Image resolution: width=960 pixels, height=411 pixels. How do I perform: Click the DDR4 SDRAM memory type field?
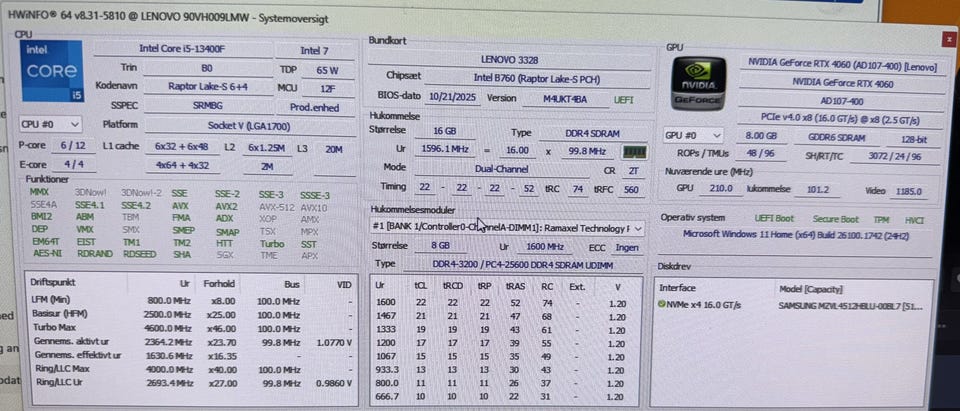click(592, 133)
